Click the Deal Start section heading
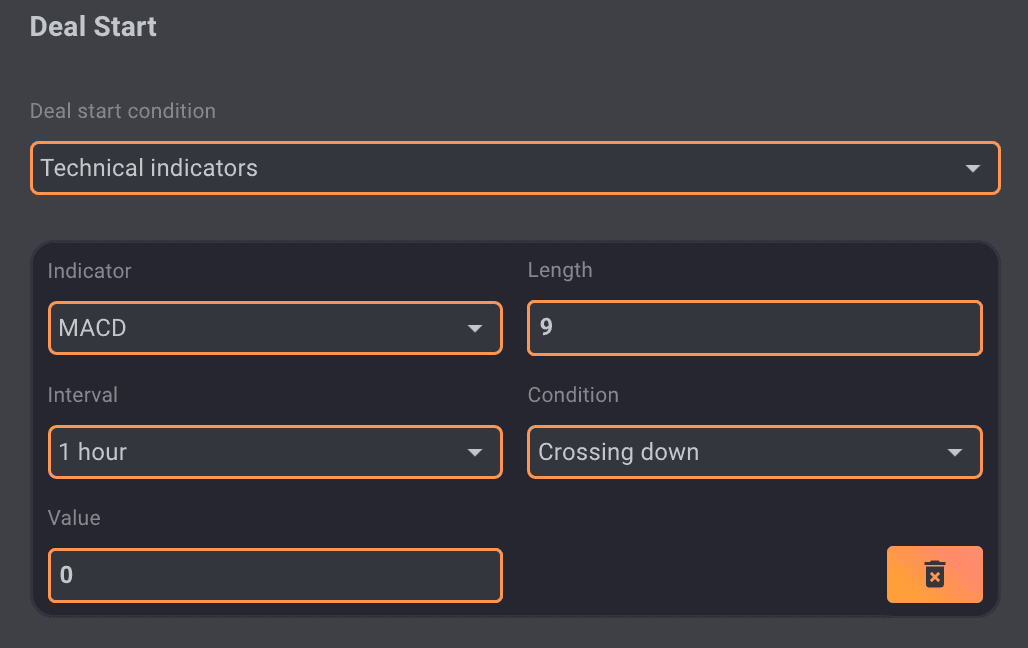Screen dimensions: 1028x648 (x=93, y=27)
